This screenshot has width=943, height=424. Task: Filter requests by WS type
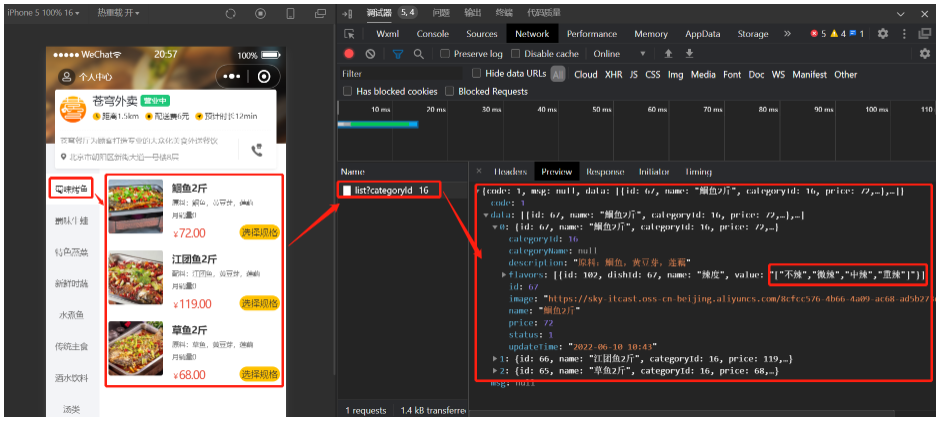778,75
